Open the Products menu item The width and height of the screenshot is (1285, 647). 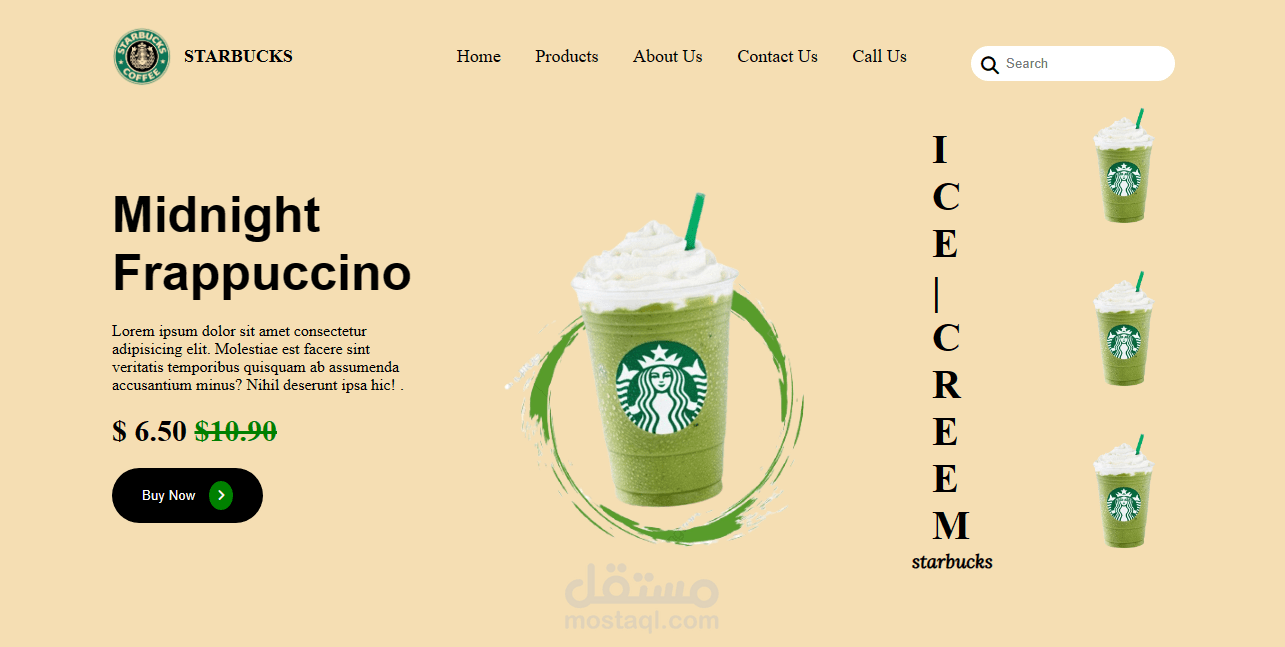pyautogui.click(x=567, y=56)
